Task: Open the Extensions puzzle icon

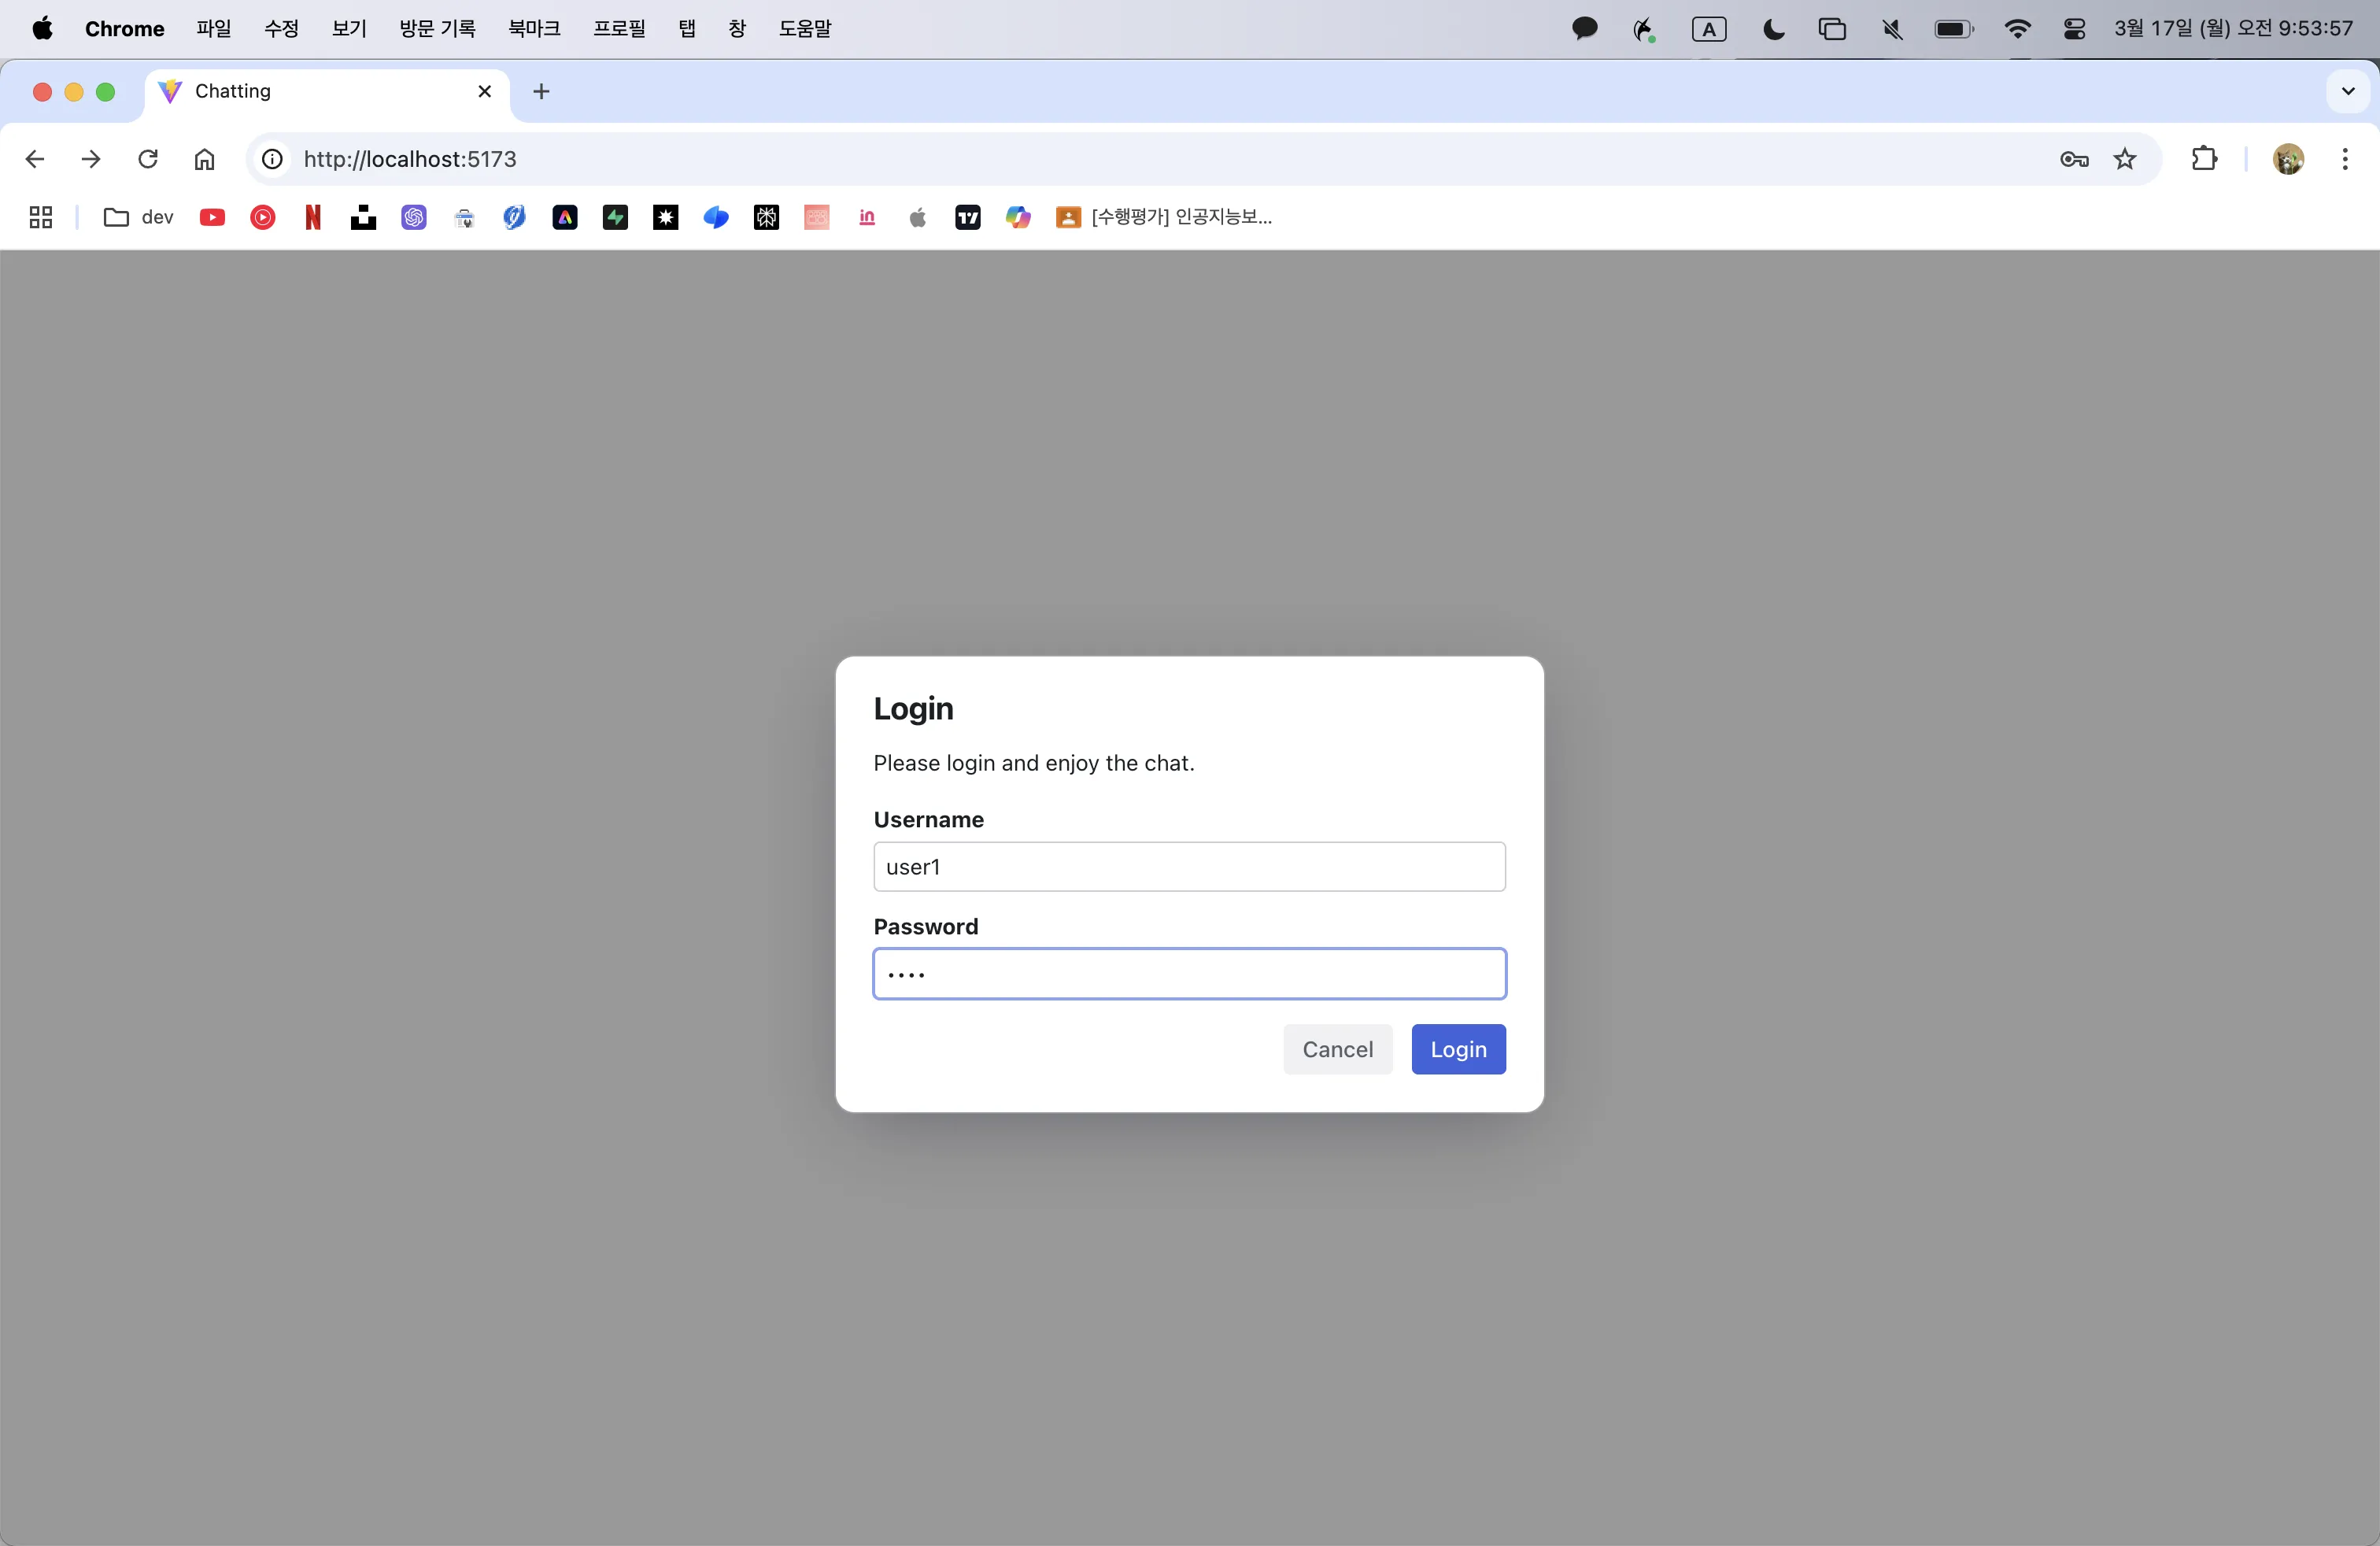Action: point(2204,159)
